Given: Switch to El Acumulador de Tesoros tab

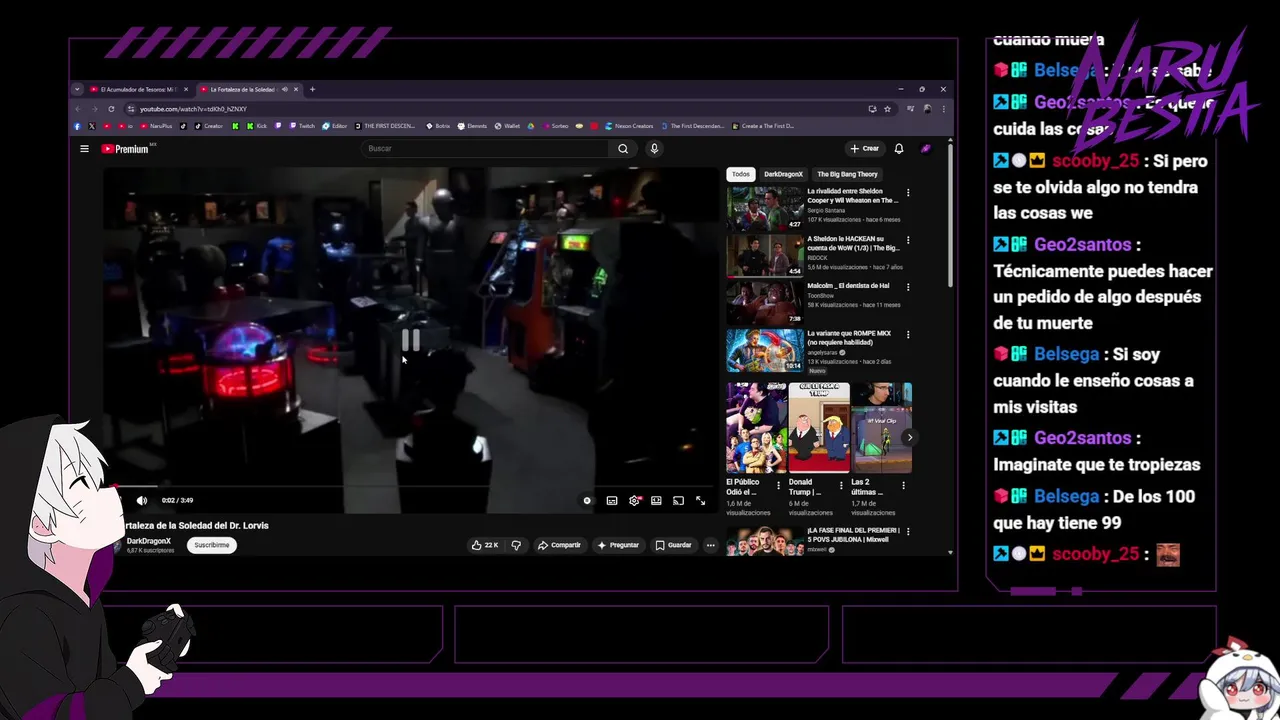Looking at the screenshot, I should click(x=135, y=89).
